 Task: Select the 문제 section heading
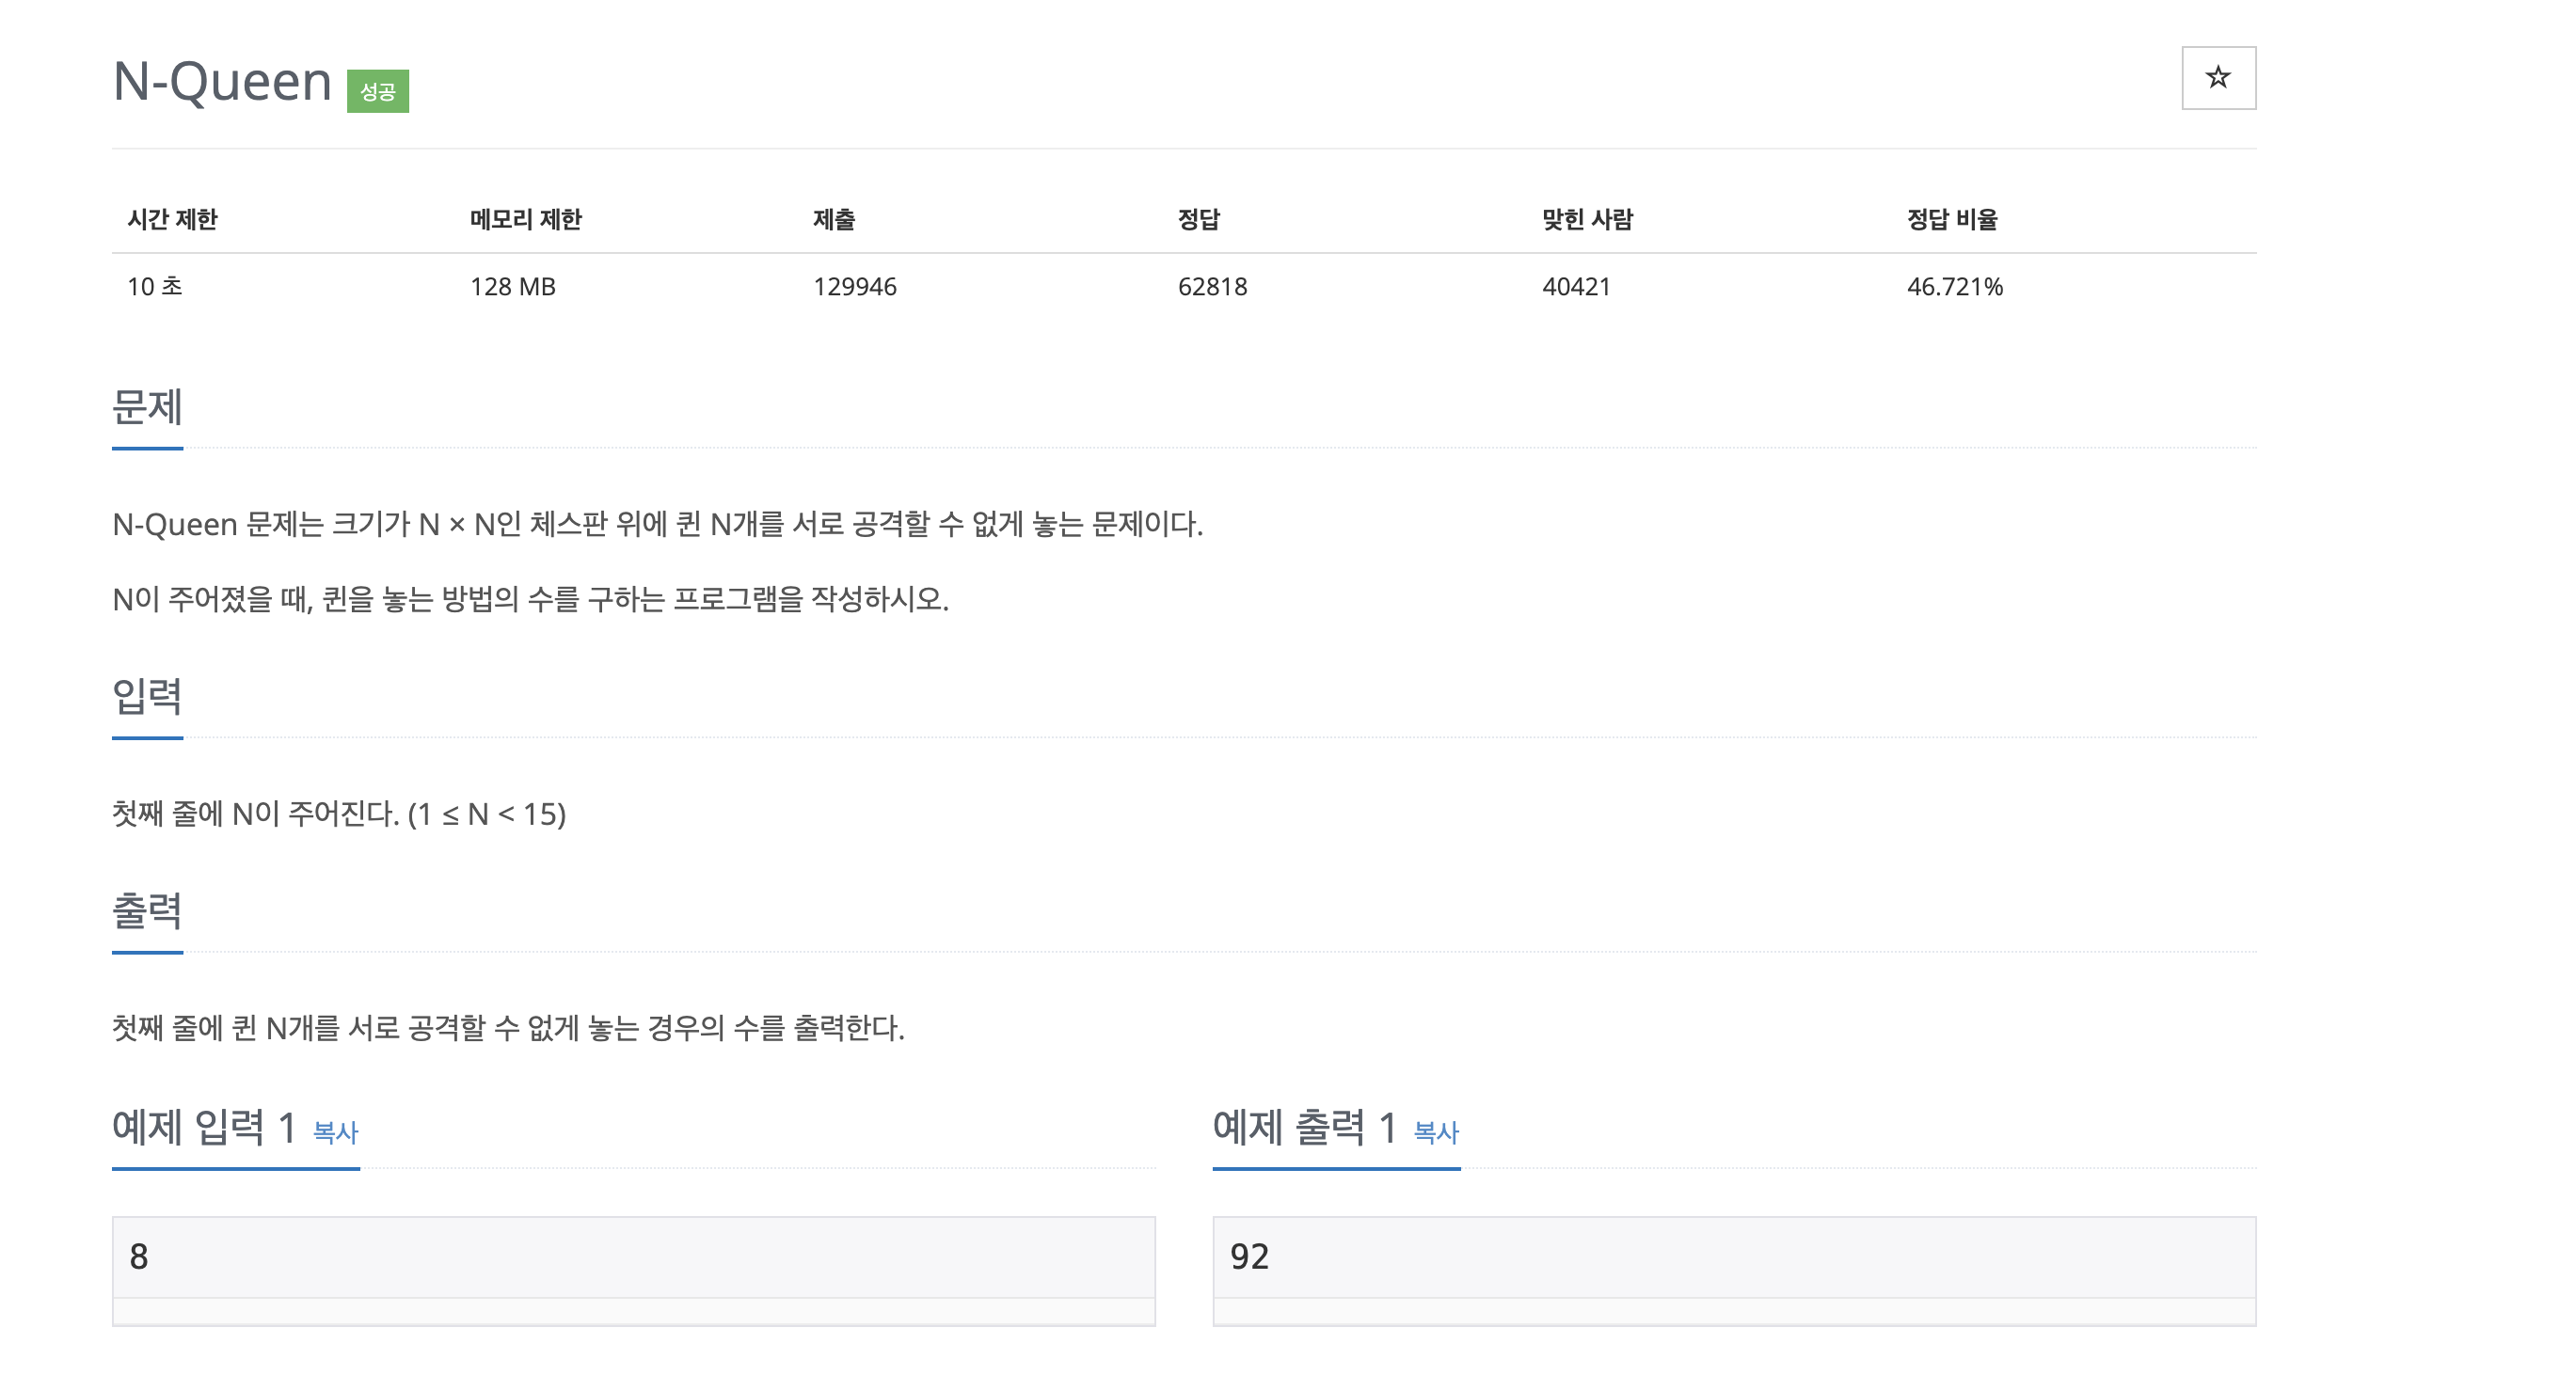coord(147,408)
